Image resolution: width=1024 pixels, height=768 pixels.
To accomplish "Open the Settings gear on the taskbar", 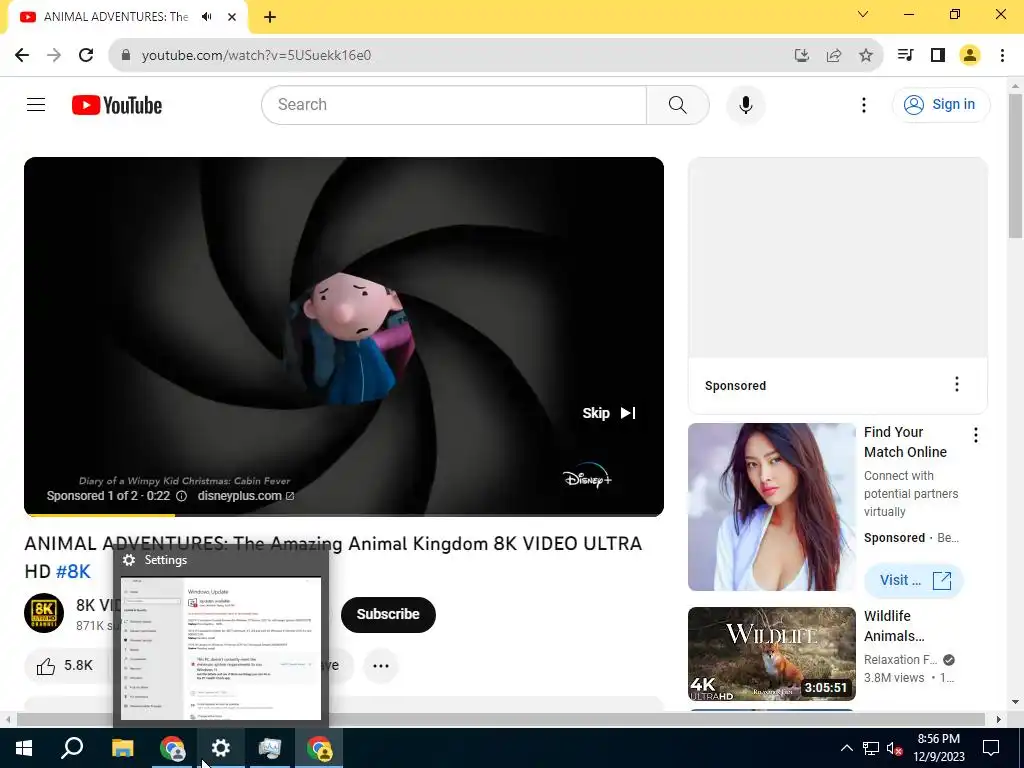I will pos(221,748).
